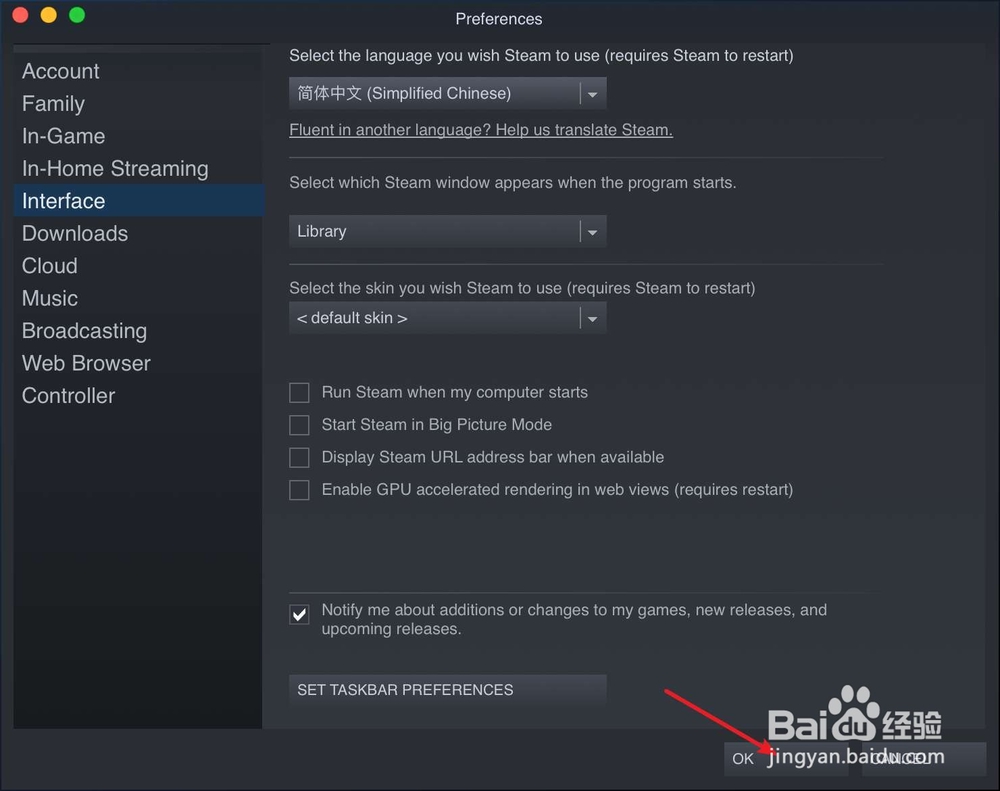Check Start Steam in Big Picture Mode
Image resolution: width=1000 pixels, height=791 pixels.
[x=299, y=425]
